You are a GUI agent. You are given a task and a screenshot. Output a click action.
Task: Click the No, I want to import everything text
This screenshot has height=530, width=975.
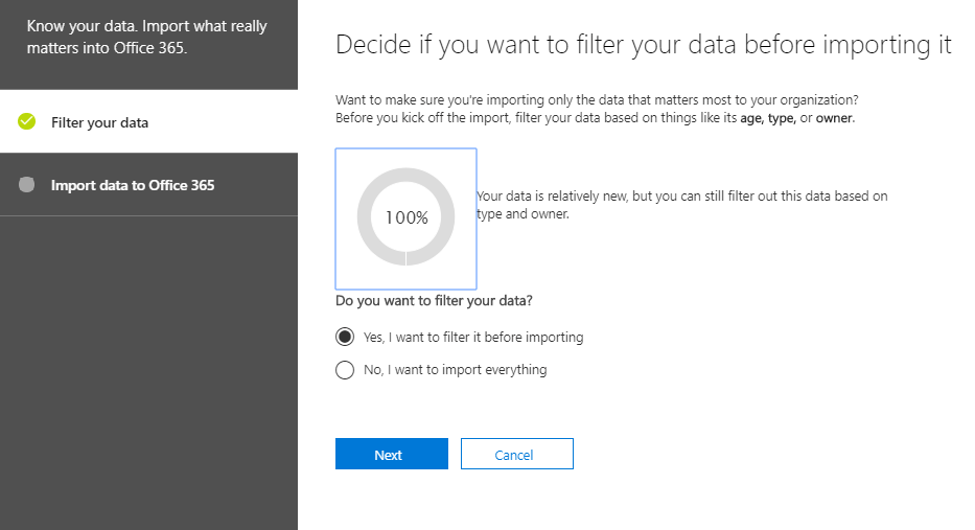click(455, 370)
